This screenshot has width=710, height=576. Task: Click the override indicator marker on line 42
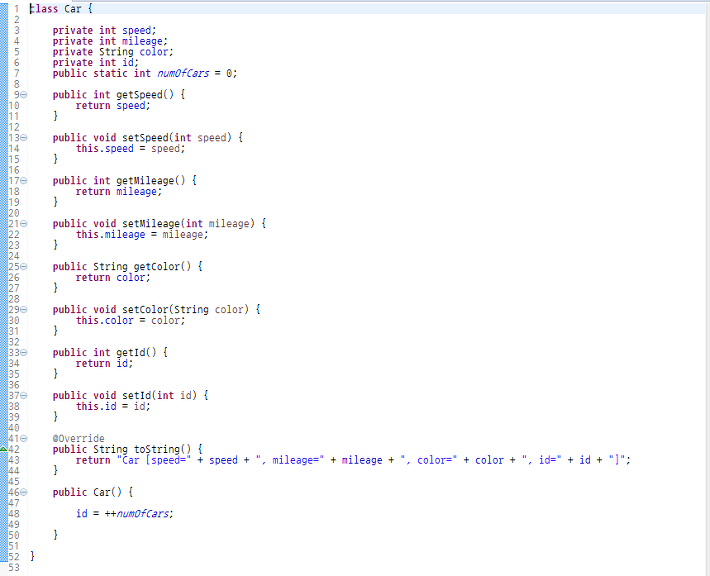click(x=3, y=449)
